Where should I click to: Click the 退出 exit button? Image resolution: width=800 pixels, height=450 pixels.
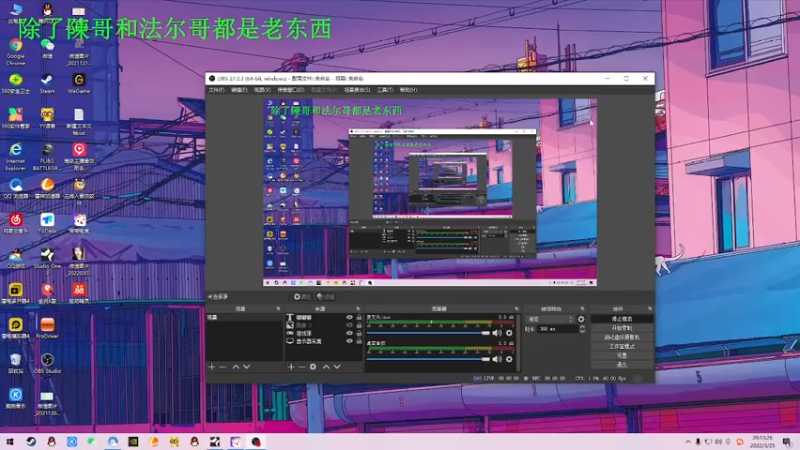click(x=621, y=365)
